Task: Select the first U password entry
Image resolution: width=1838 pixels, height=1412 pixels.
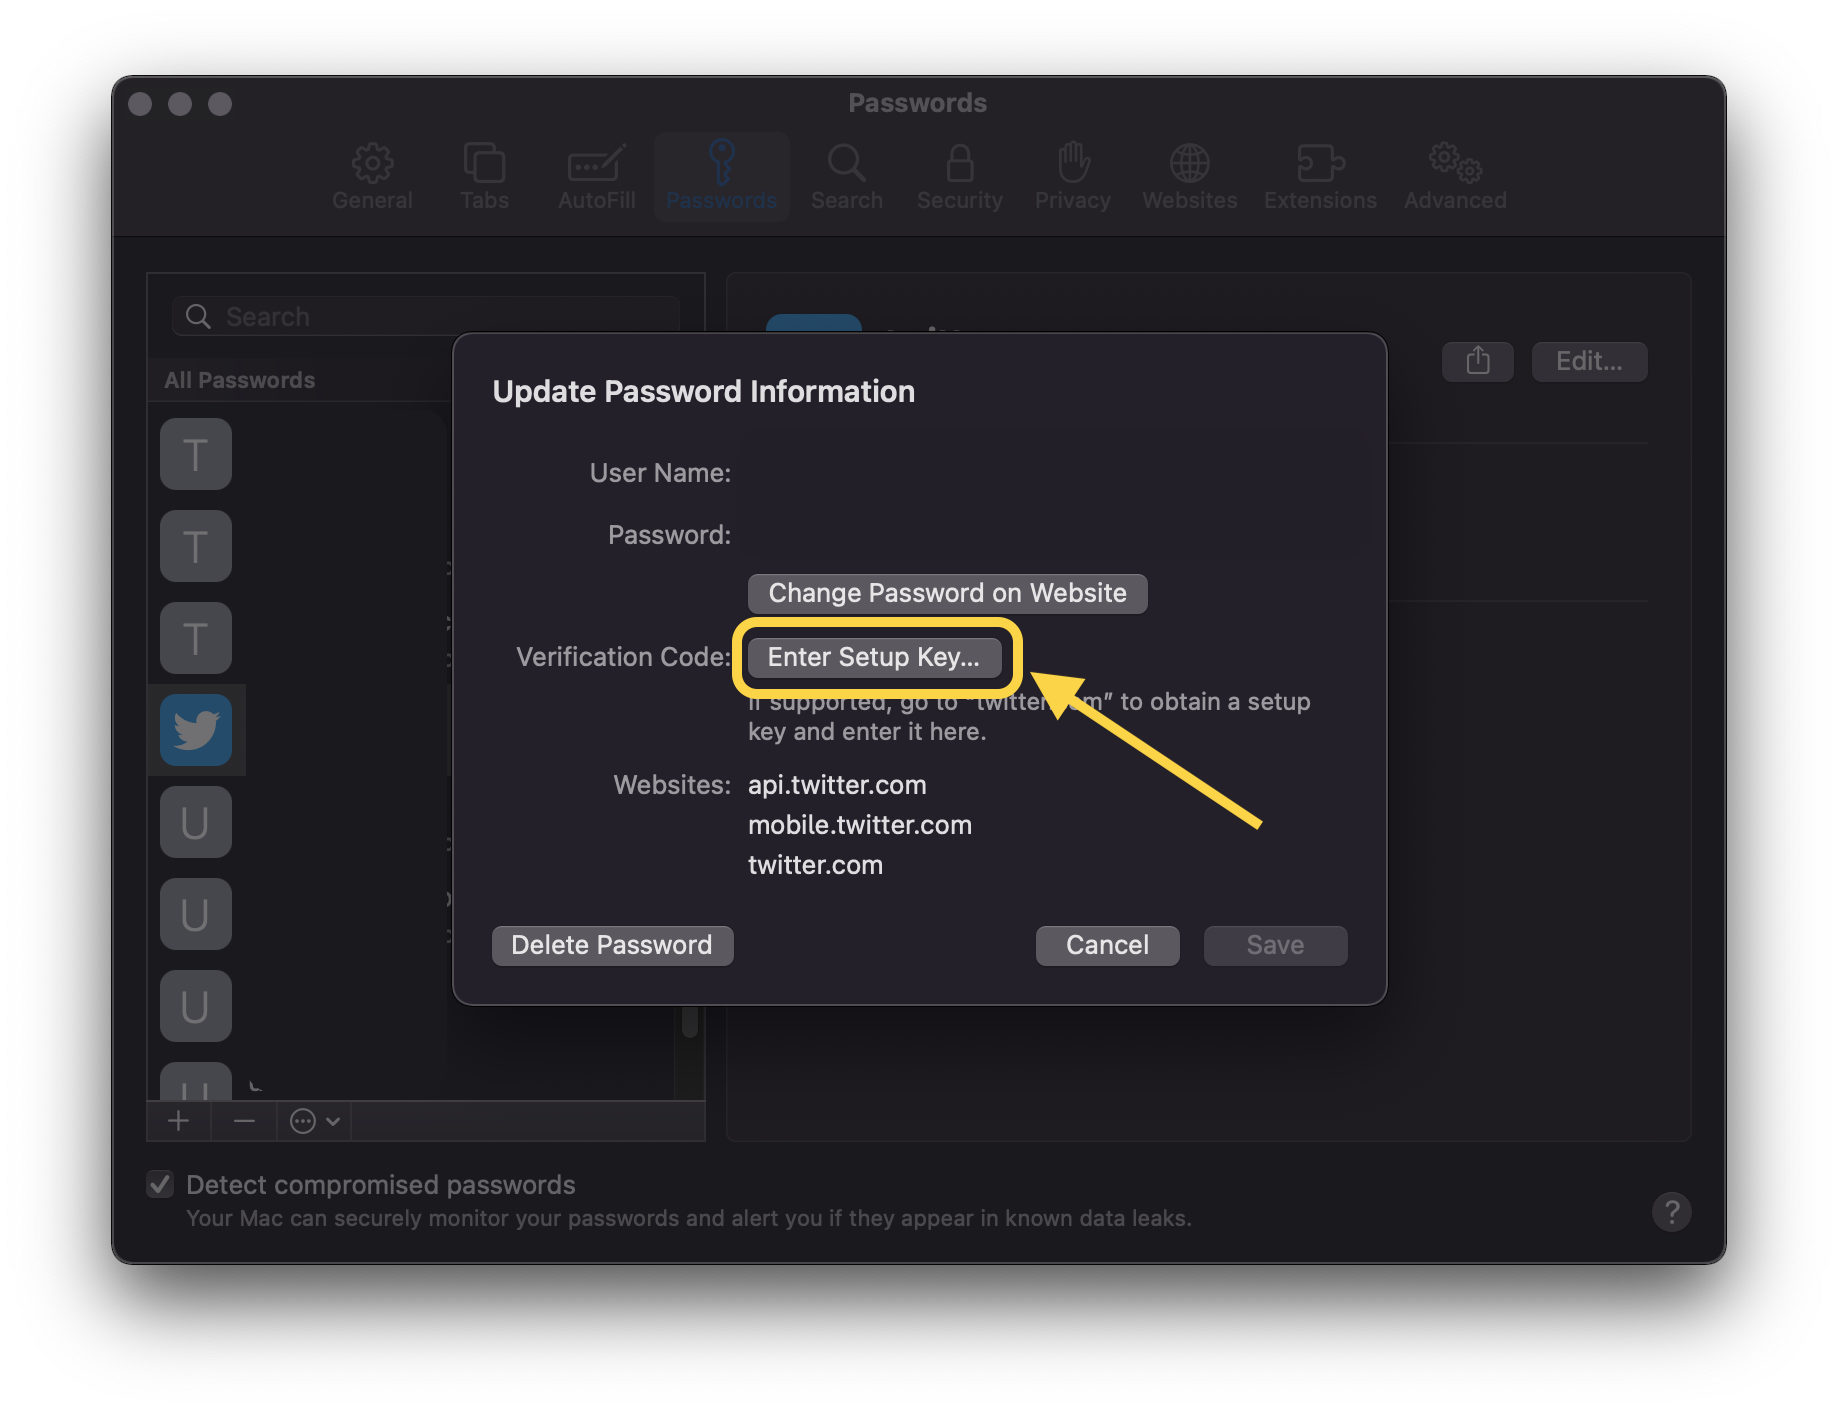Action: pos(196,822)
